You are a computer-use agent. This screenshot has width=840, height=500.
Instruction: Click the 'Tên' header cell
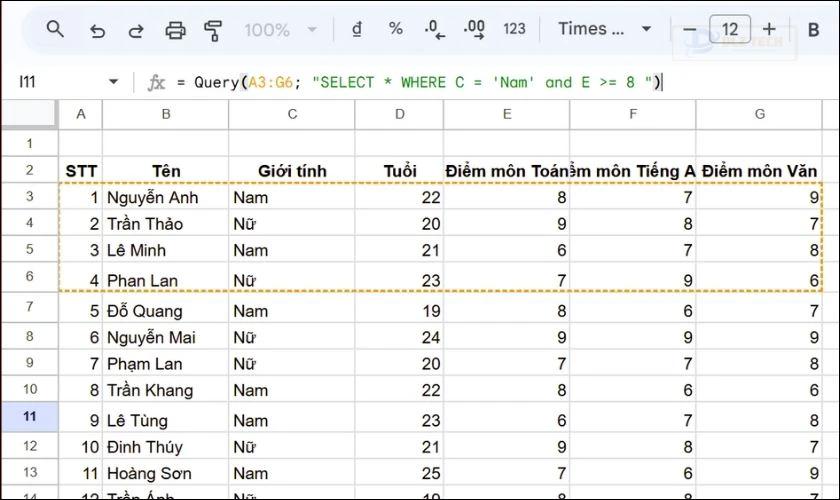166,170
